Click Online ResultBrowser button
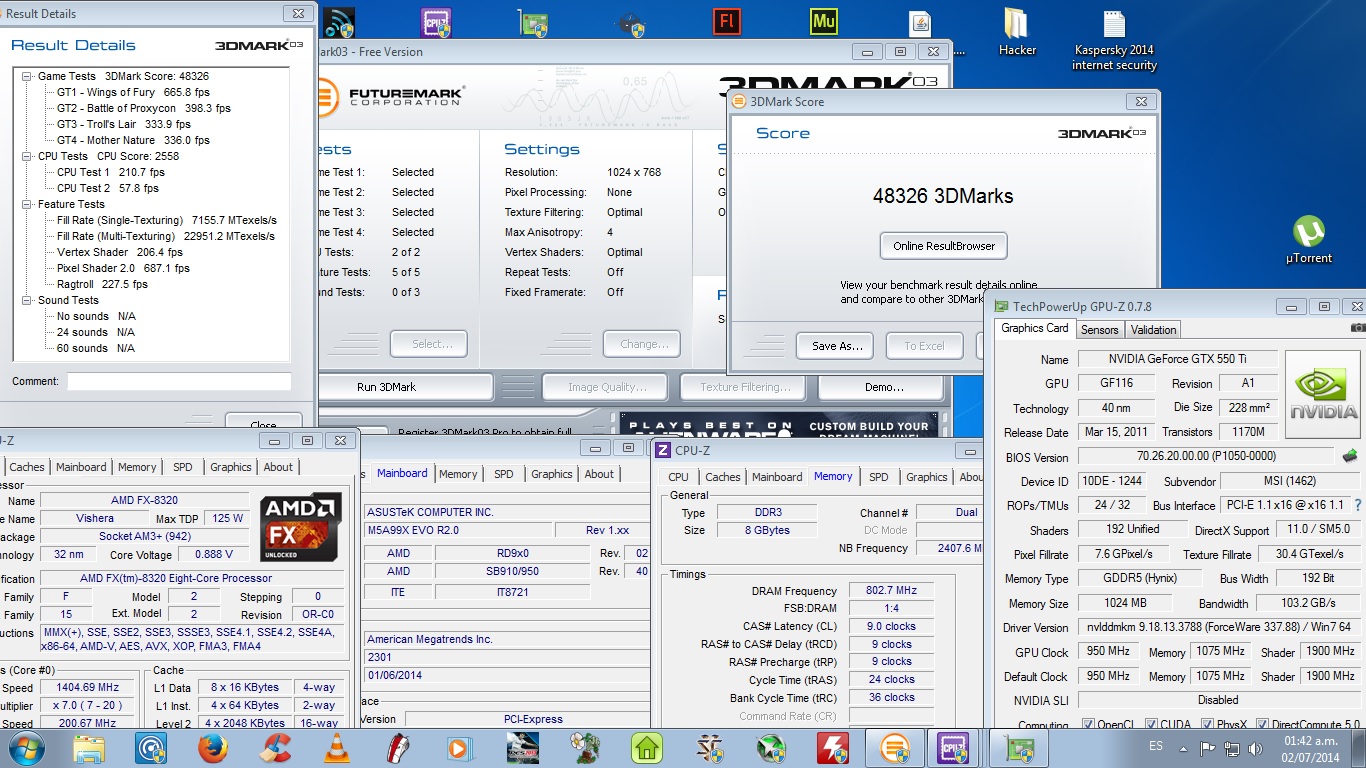 click(944, 246)
